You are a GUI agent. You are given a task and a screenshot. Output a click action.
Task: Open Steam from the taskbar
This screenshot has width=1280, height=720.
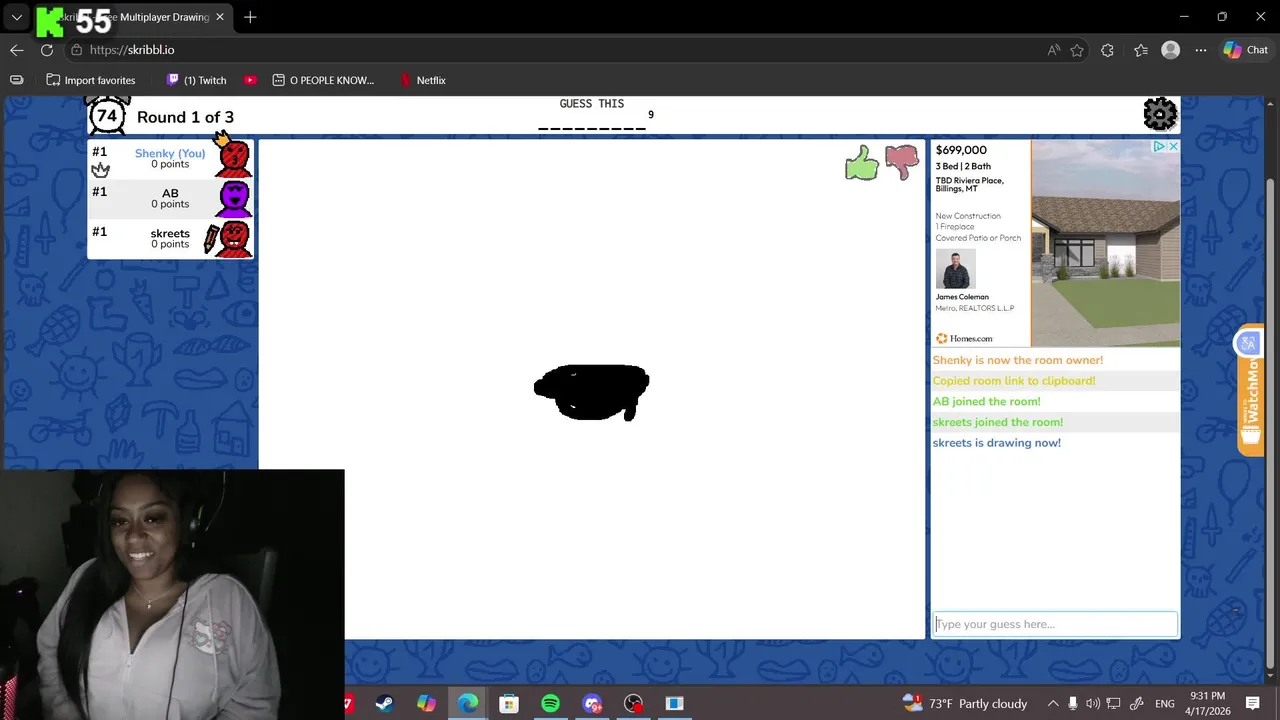(x=384, y=704)
